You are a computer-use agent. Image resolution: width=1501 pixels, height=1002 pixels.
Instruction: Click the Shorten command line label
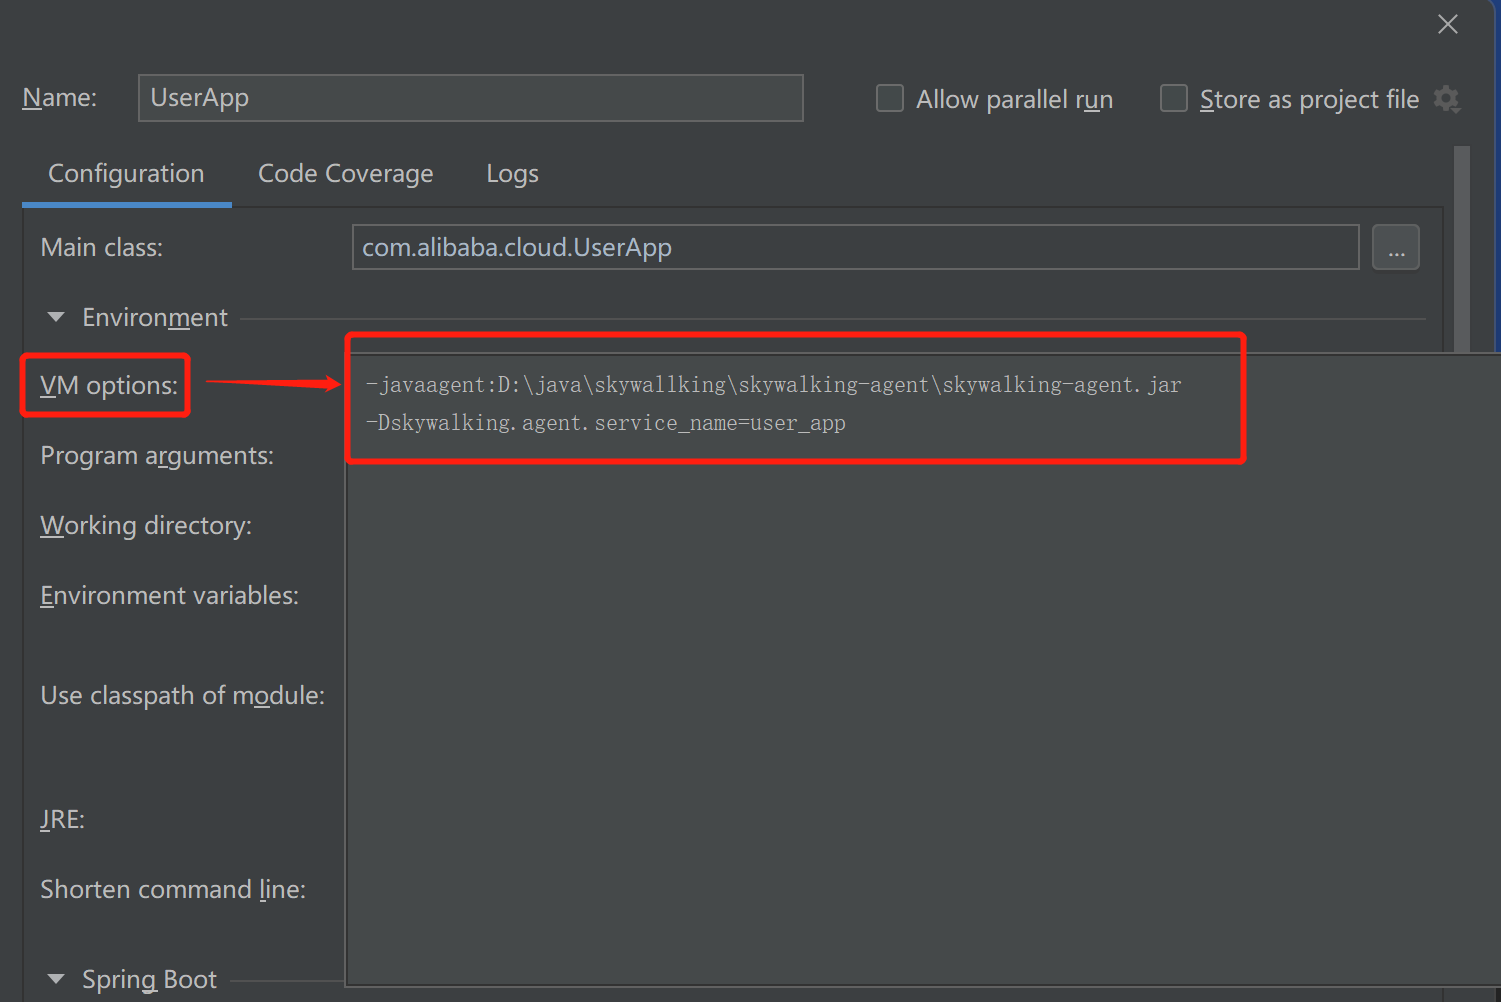tap(173, 890)
